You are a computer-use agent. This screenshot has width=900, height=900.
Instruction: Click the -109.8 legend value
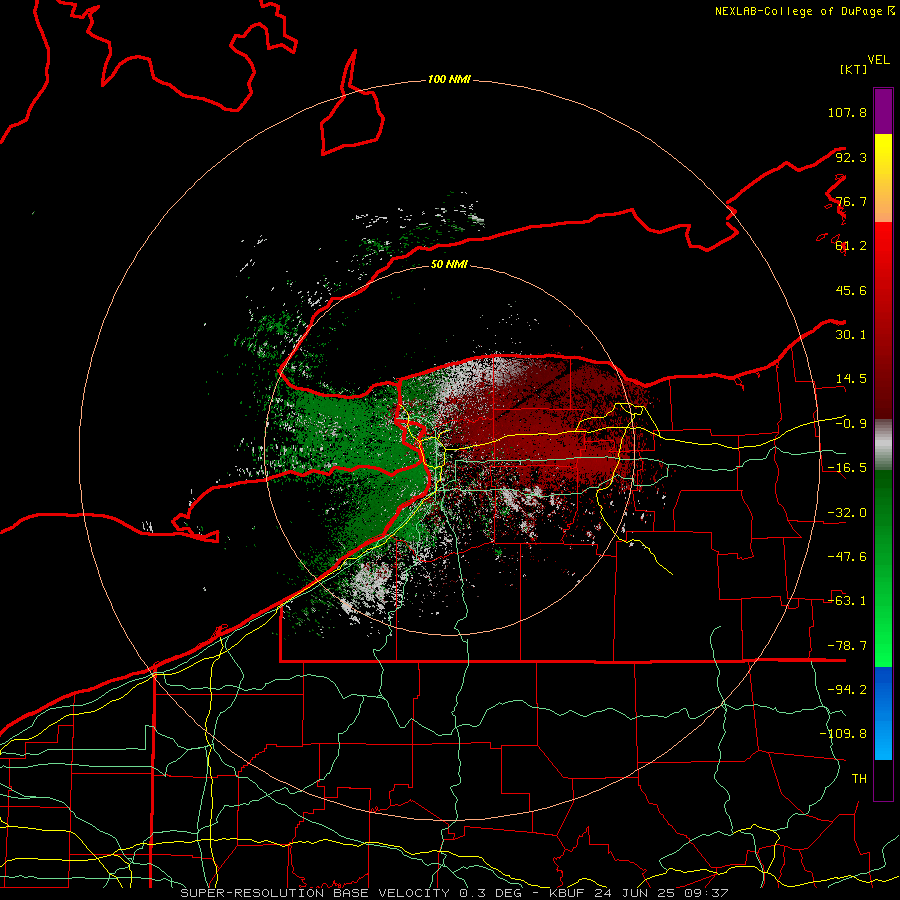(843, 734)
